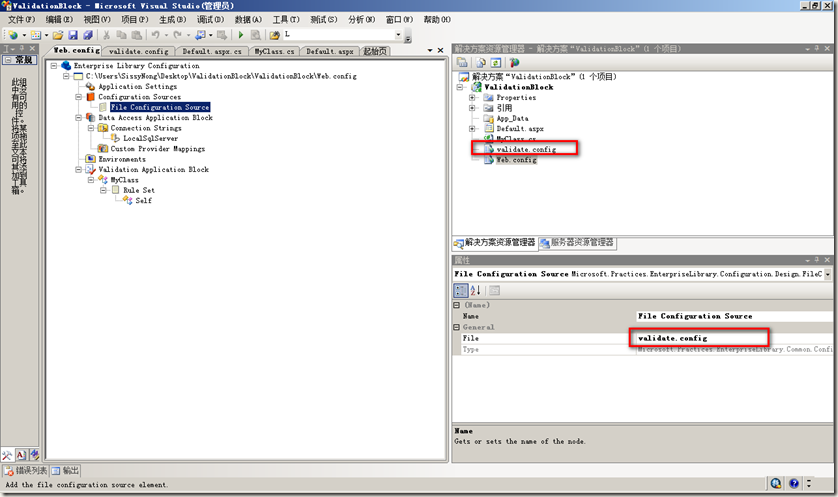Select the LocalSqlServer connection string node
The width and height of the screenshot is (838, 497).
pyautogui.click(x=150, y=138)
